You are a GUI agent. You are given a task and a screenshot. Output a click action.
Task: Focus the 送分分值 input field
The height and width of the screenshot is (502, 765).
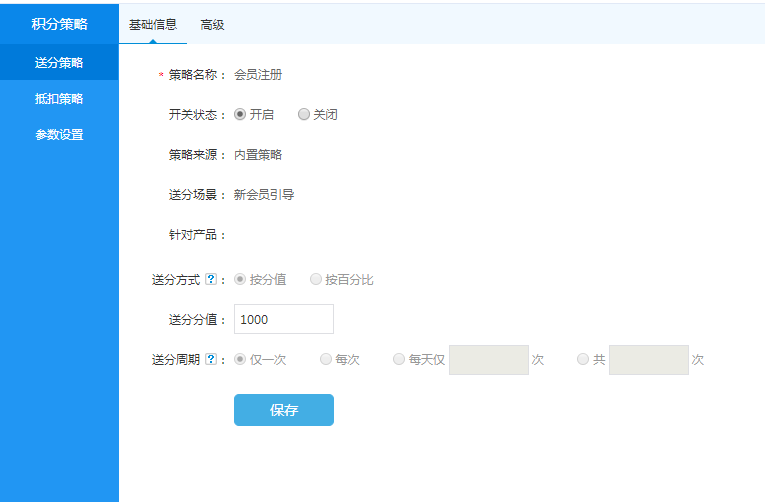[x=283, y=319]
